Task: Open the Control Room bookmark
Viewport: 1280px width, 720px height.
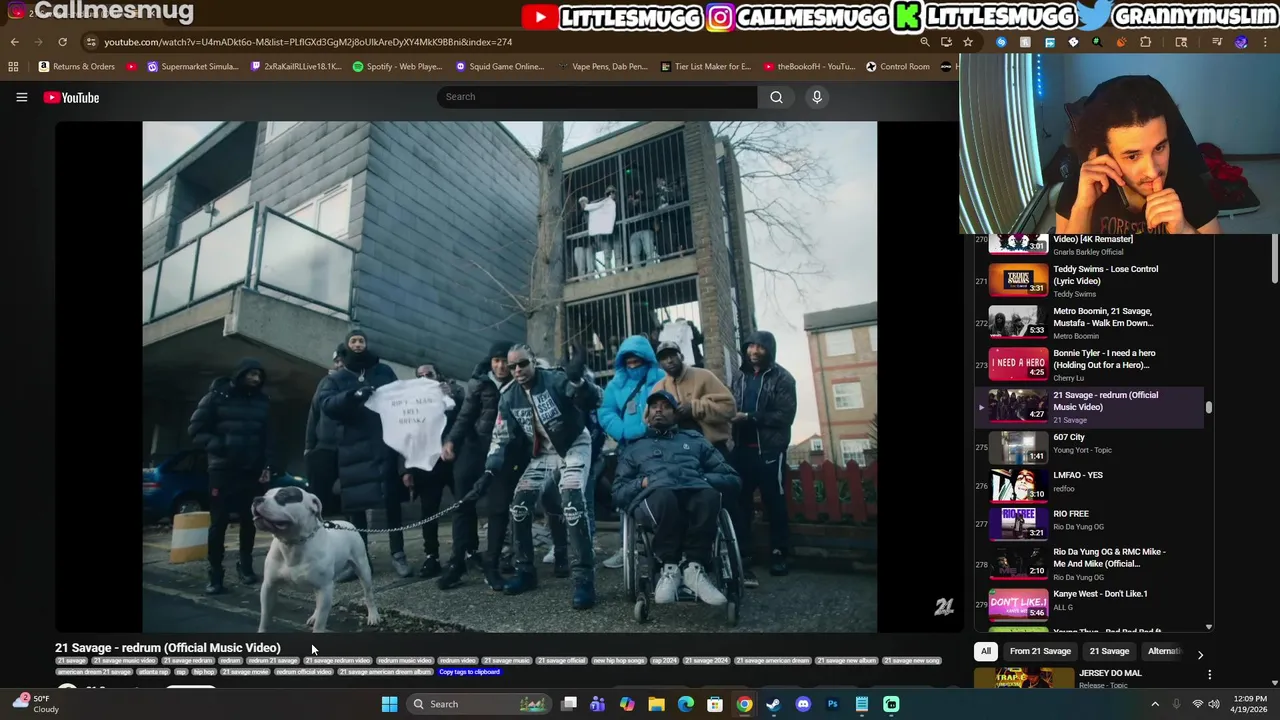Action: click(x=898, y=67)
